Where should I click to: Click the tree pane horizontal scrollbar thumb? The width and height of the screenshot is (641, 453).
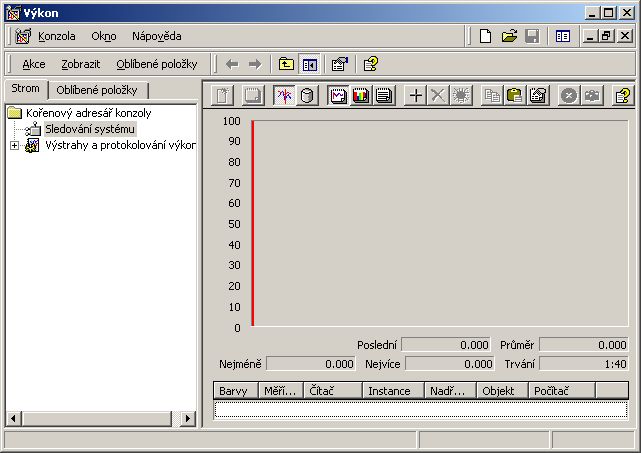tap(97, 419)
